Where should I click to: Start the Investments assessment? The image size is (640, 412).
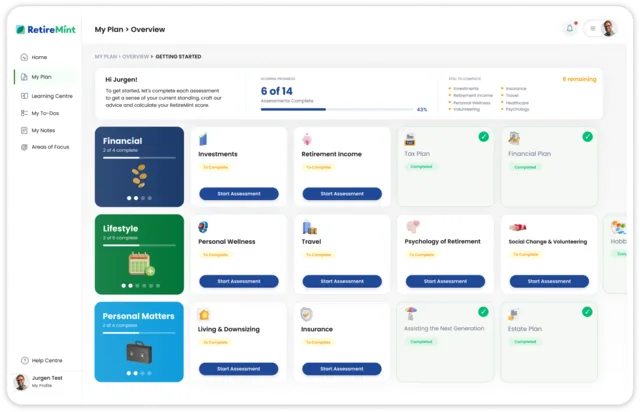[x=239, y=194]
